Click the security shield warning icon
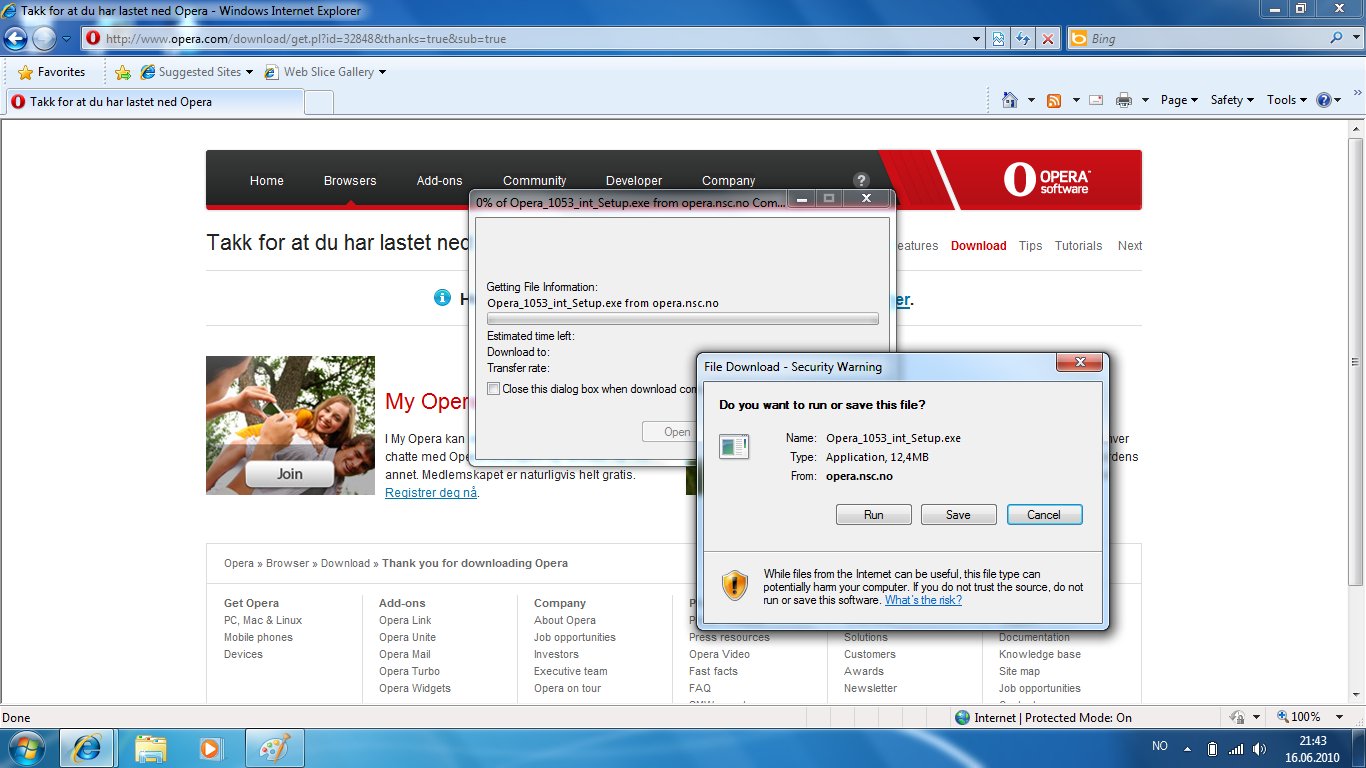1366x768 pixels. (x=735, y=585)
